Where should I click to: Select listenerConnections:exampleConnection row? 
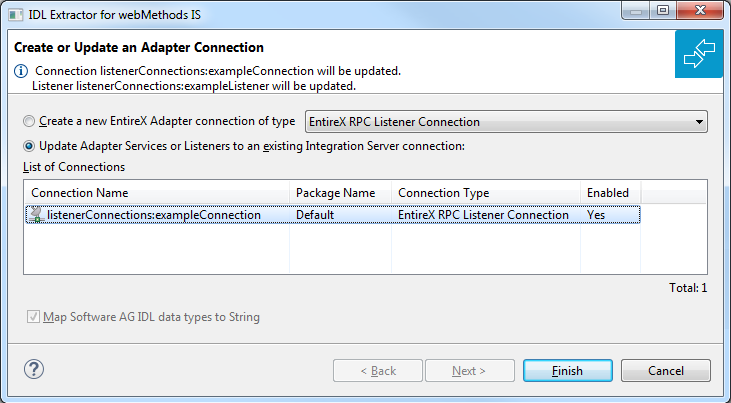(333, 215)
